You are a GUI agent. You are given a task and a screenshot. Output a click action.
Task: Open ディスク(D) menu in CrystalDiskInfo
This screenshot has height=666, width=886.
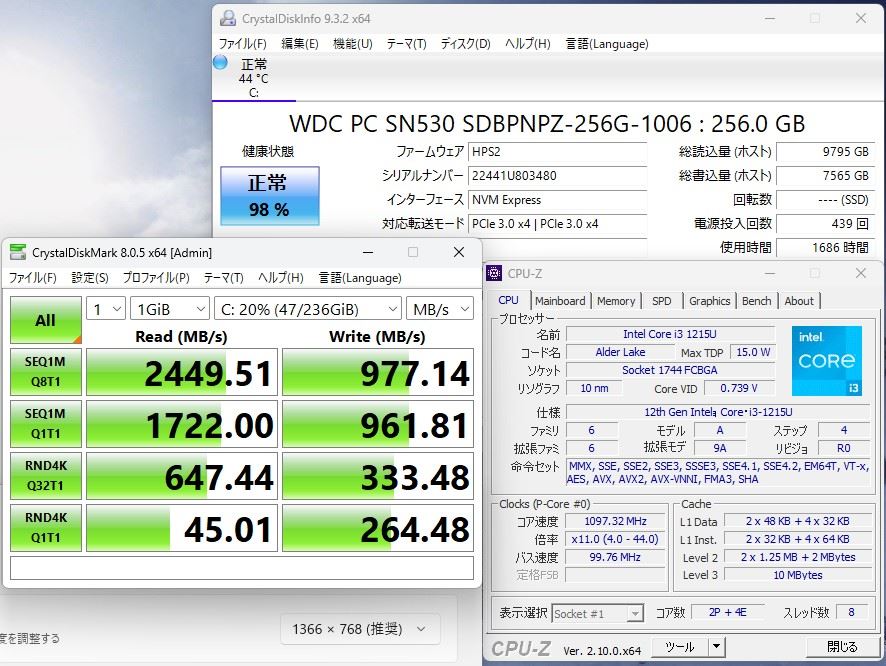point(465,43)
